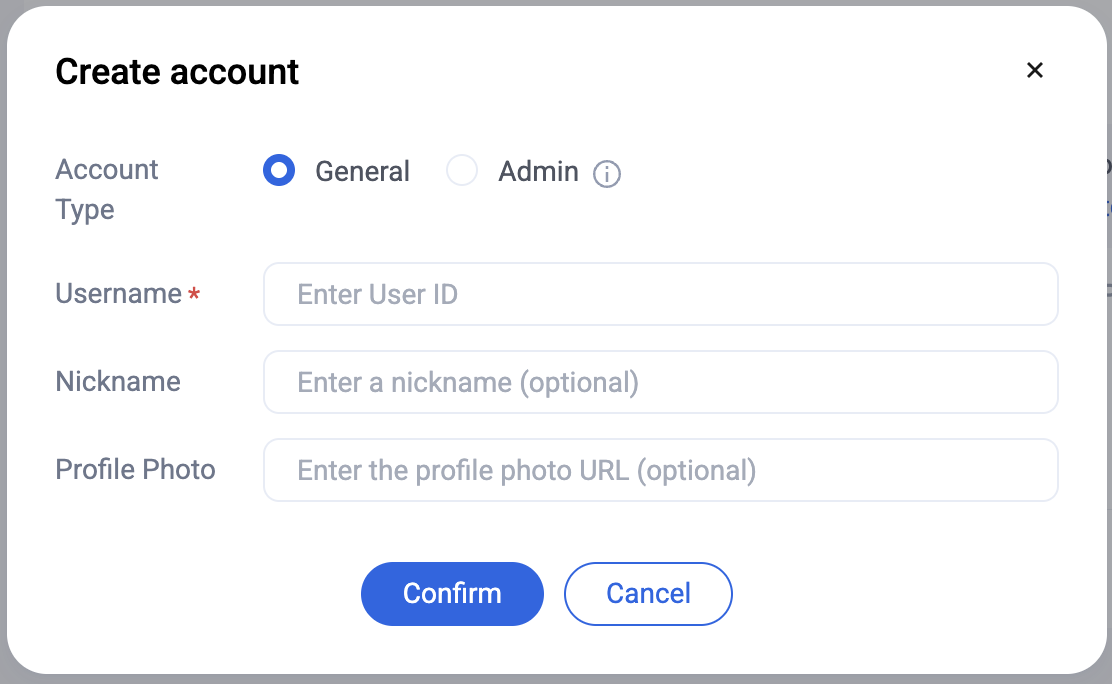
Task: Cancel the account creation
Action: (648, 594)
